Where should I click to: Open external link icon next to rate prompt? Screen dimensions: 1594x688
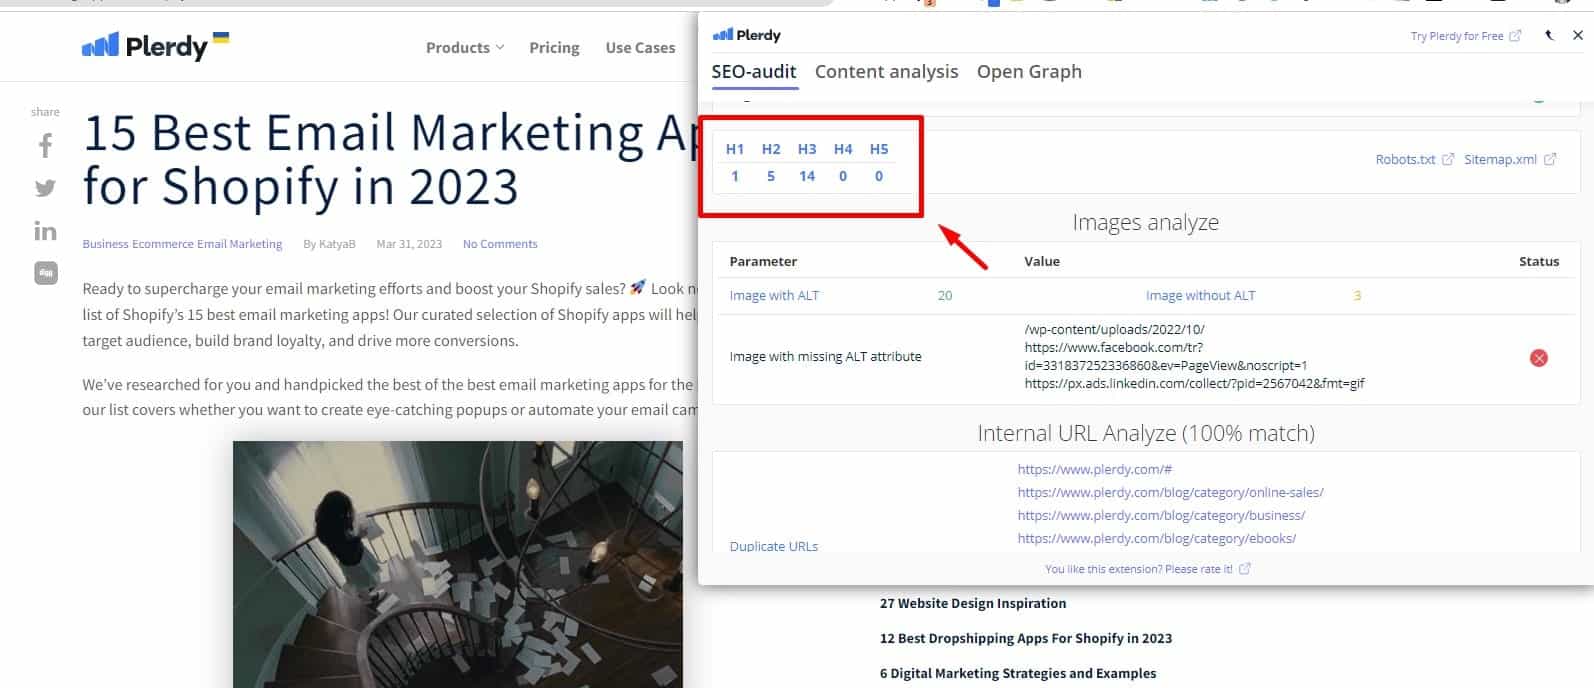(1245, 568)
